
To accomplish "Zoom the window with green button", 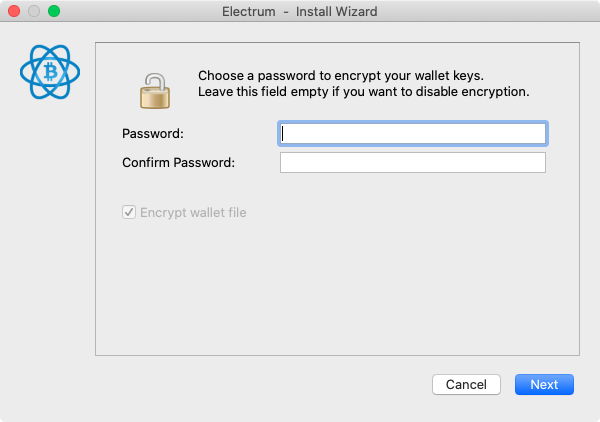I will pyautogui.click(x=54, y=11).
